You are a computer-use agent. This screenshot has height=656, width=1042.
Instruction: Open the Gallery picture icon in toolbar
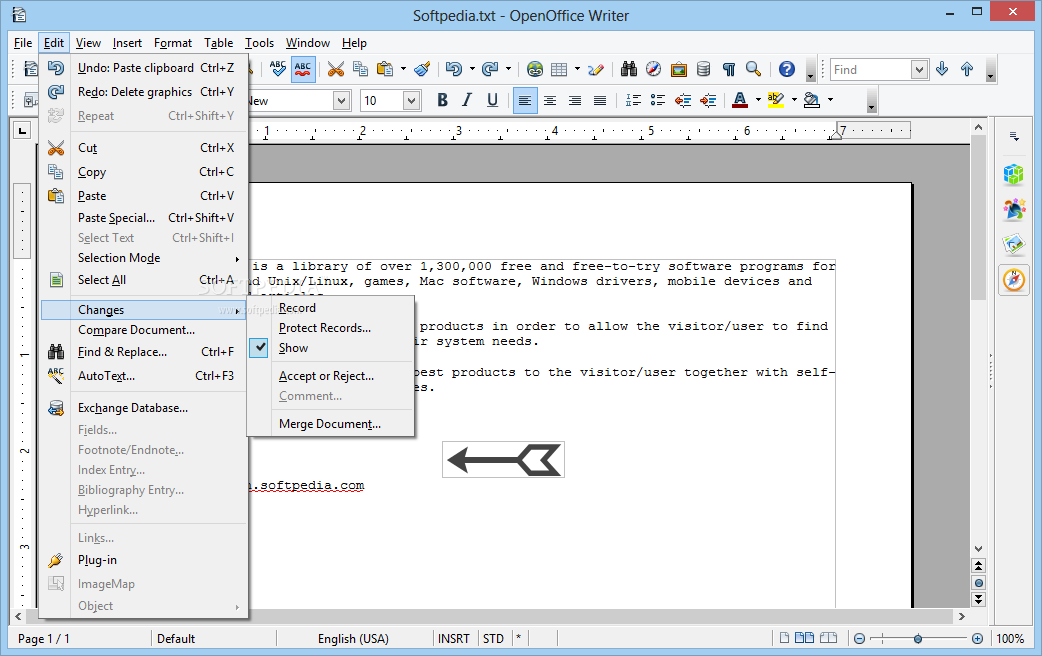coord(678,69)
